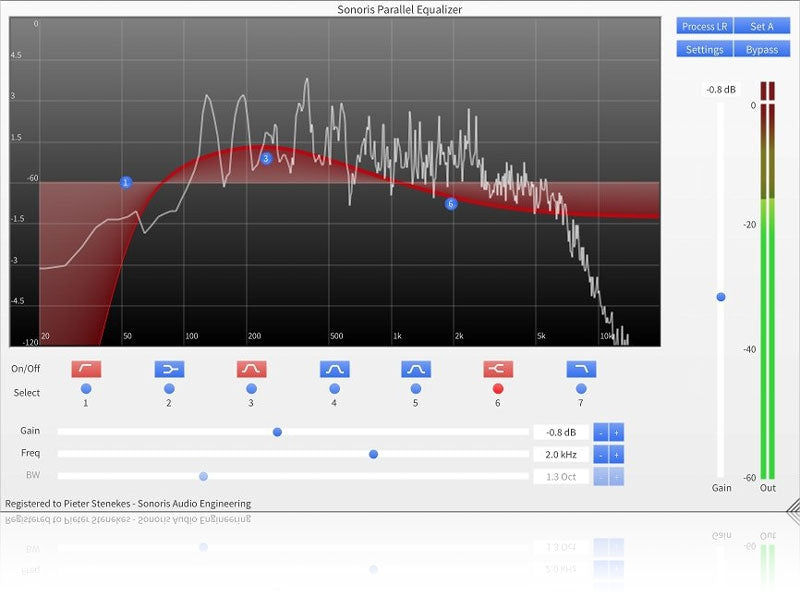Image resolution: width=800 pixels, height=609 pixels.
Task: Toggle band 2 low shelf filter on/off
Action: point(169,369)
